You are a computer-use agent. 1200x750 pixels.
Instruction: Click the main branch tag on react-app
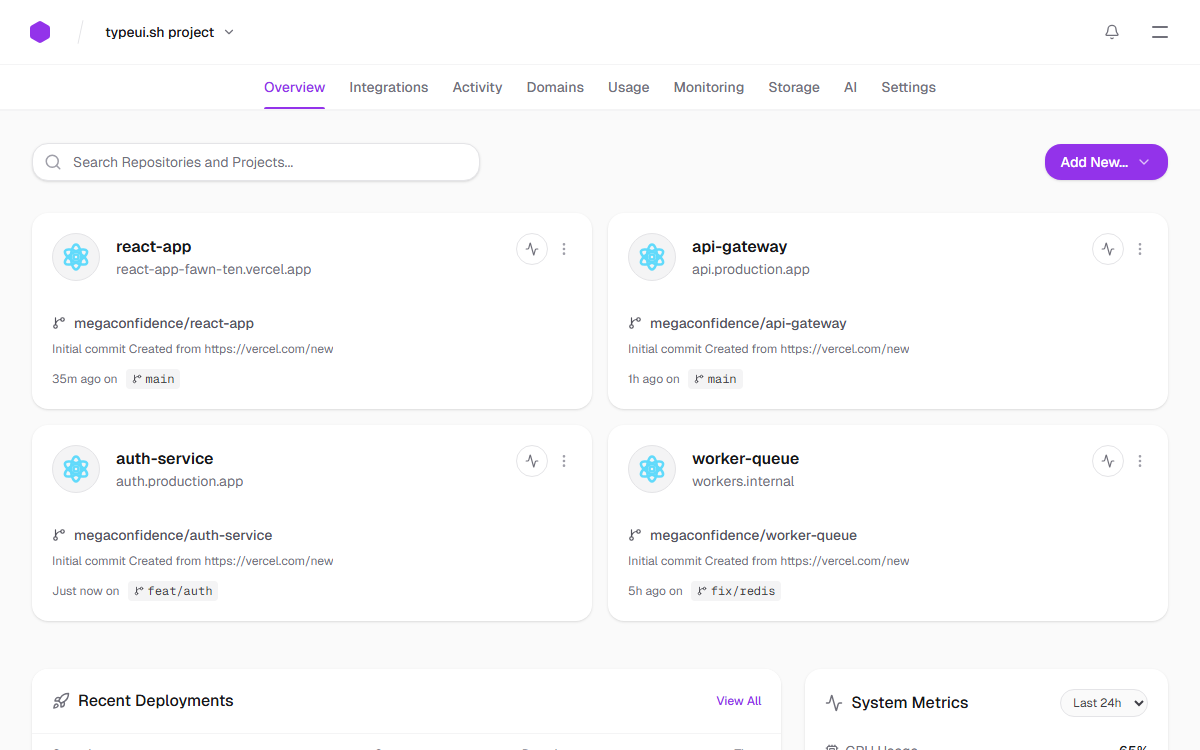(x=153, y=379)
